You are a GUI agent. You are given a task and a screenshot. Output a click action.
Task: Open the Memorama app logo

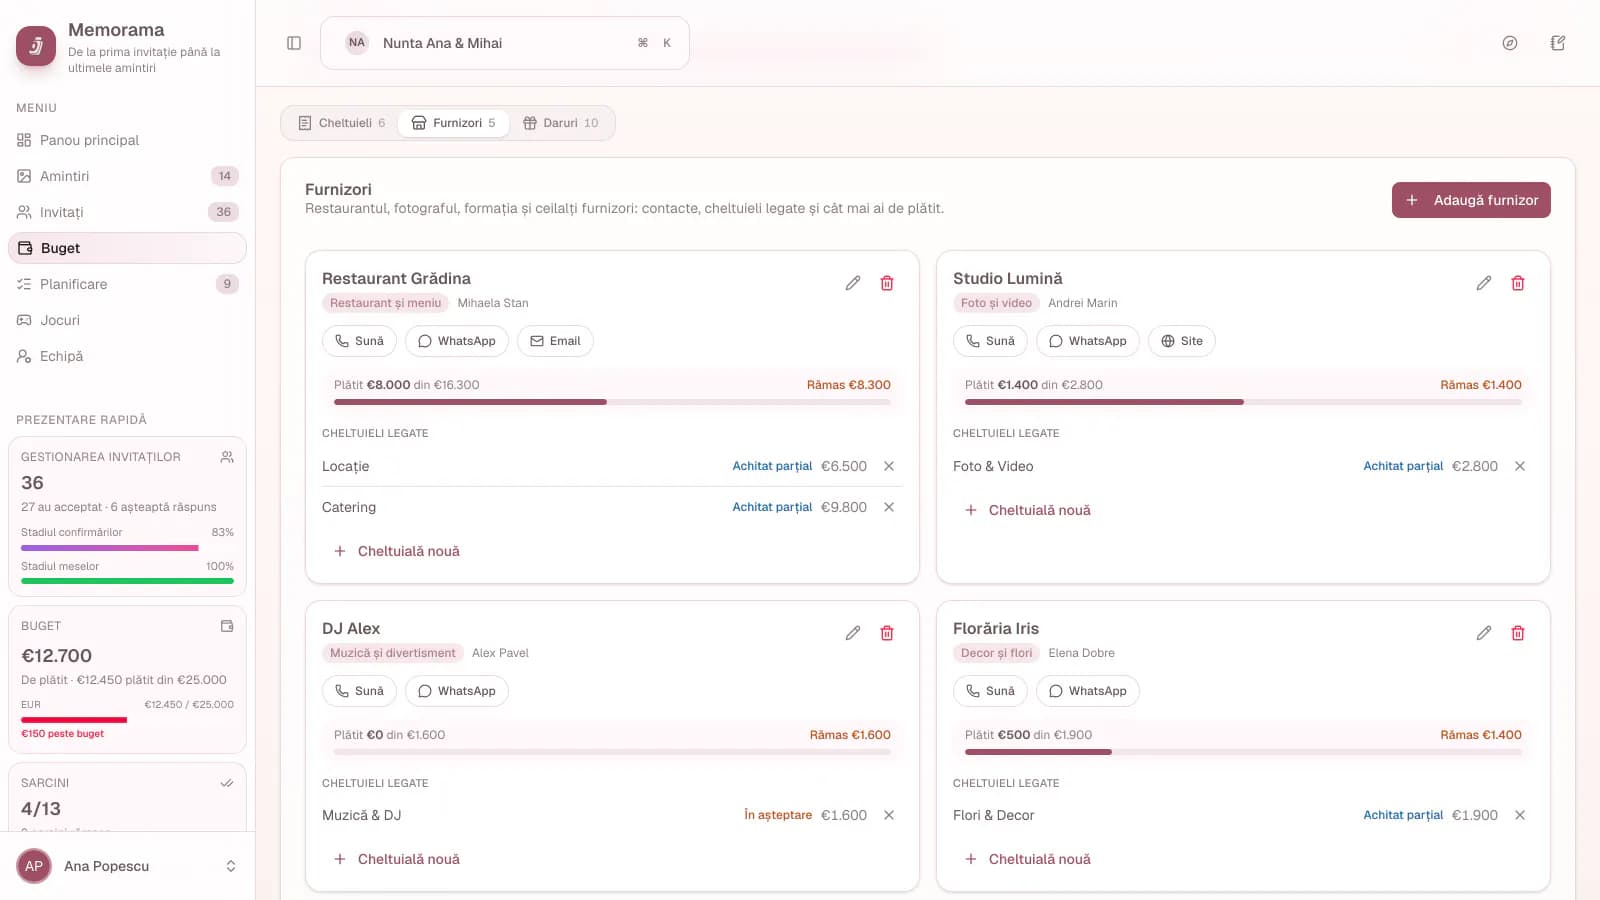36,46
